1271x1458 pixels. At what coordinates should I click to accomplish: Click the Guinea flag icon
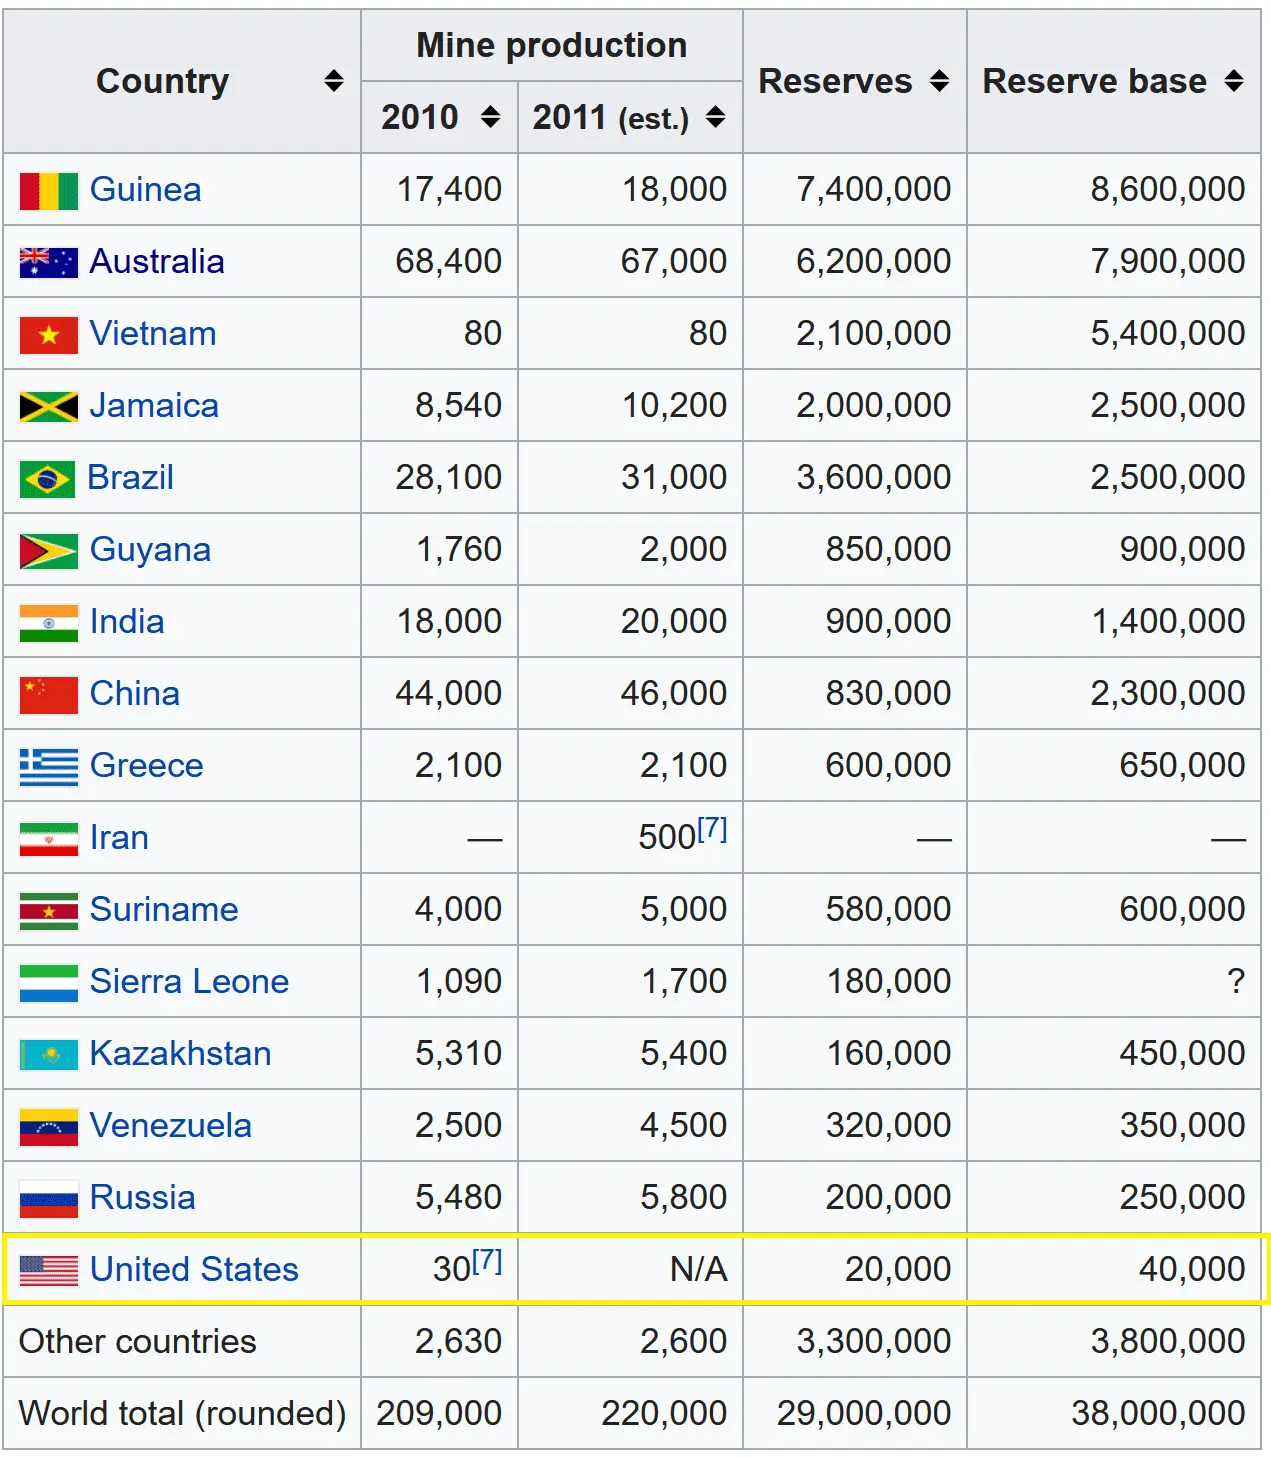click(x=48, y=191)
